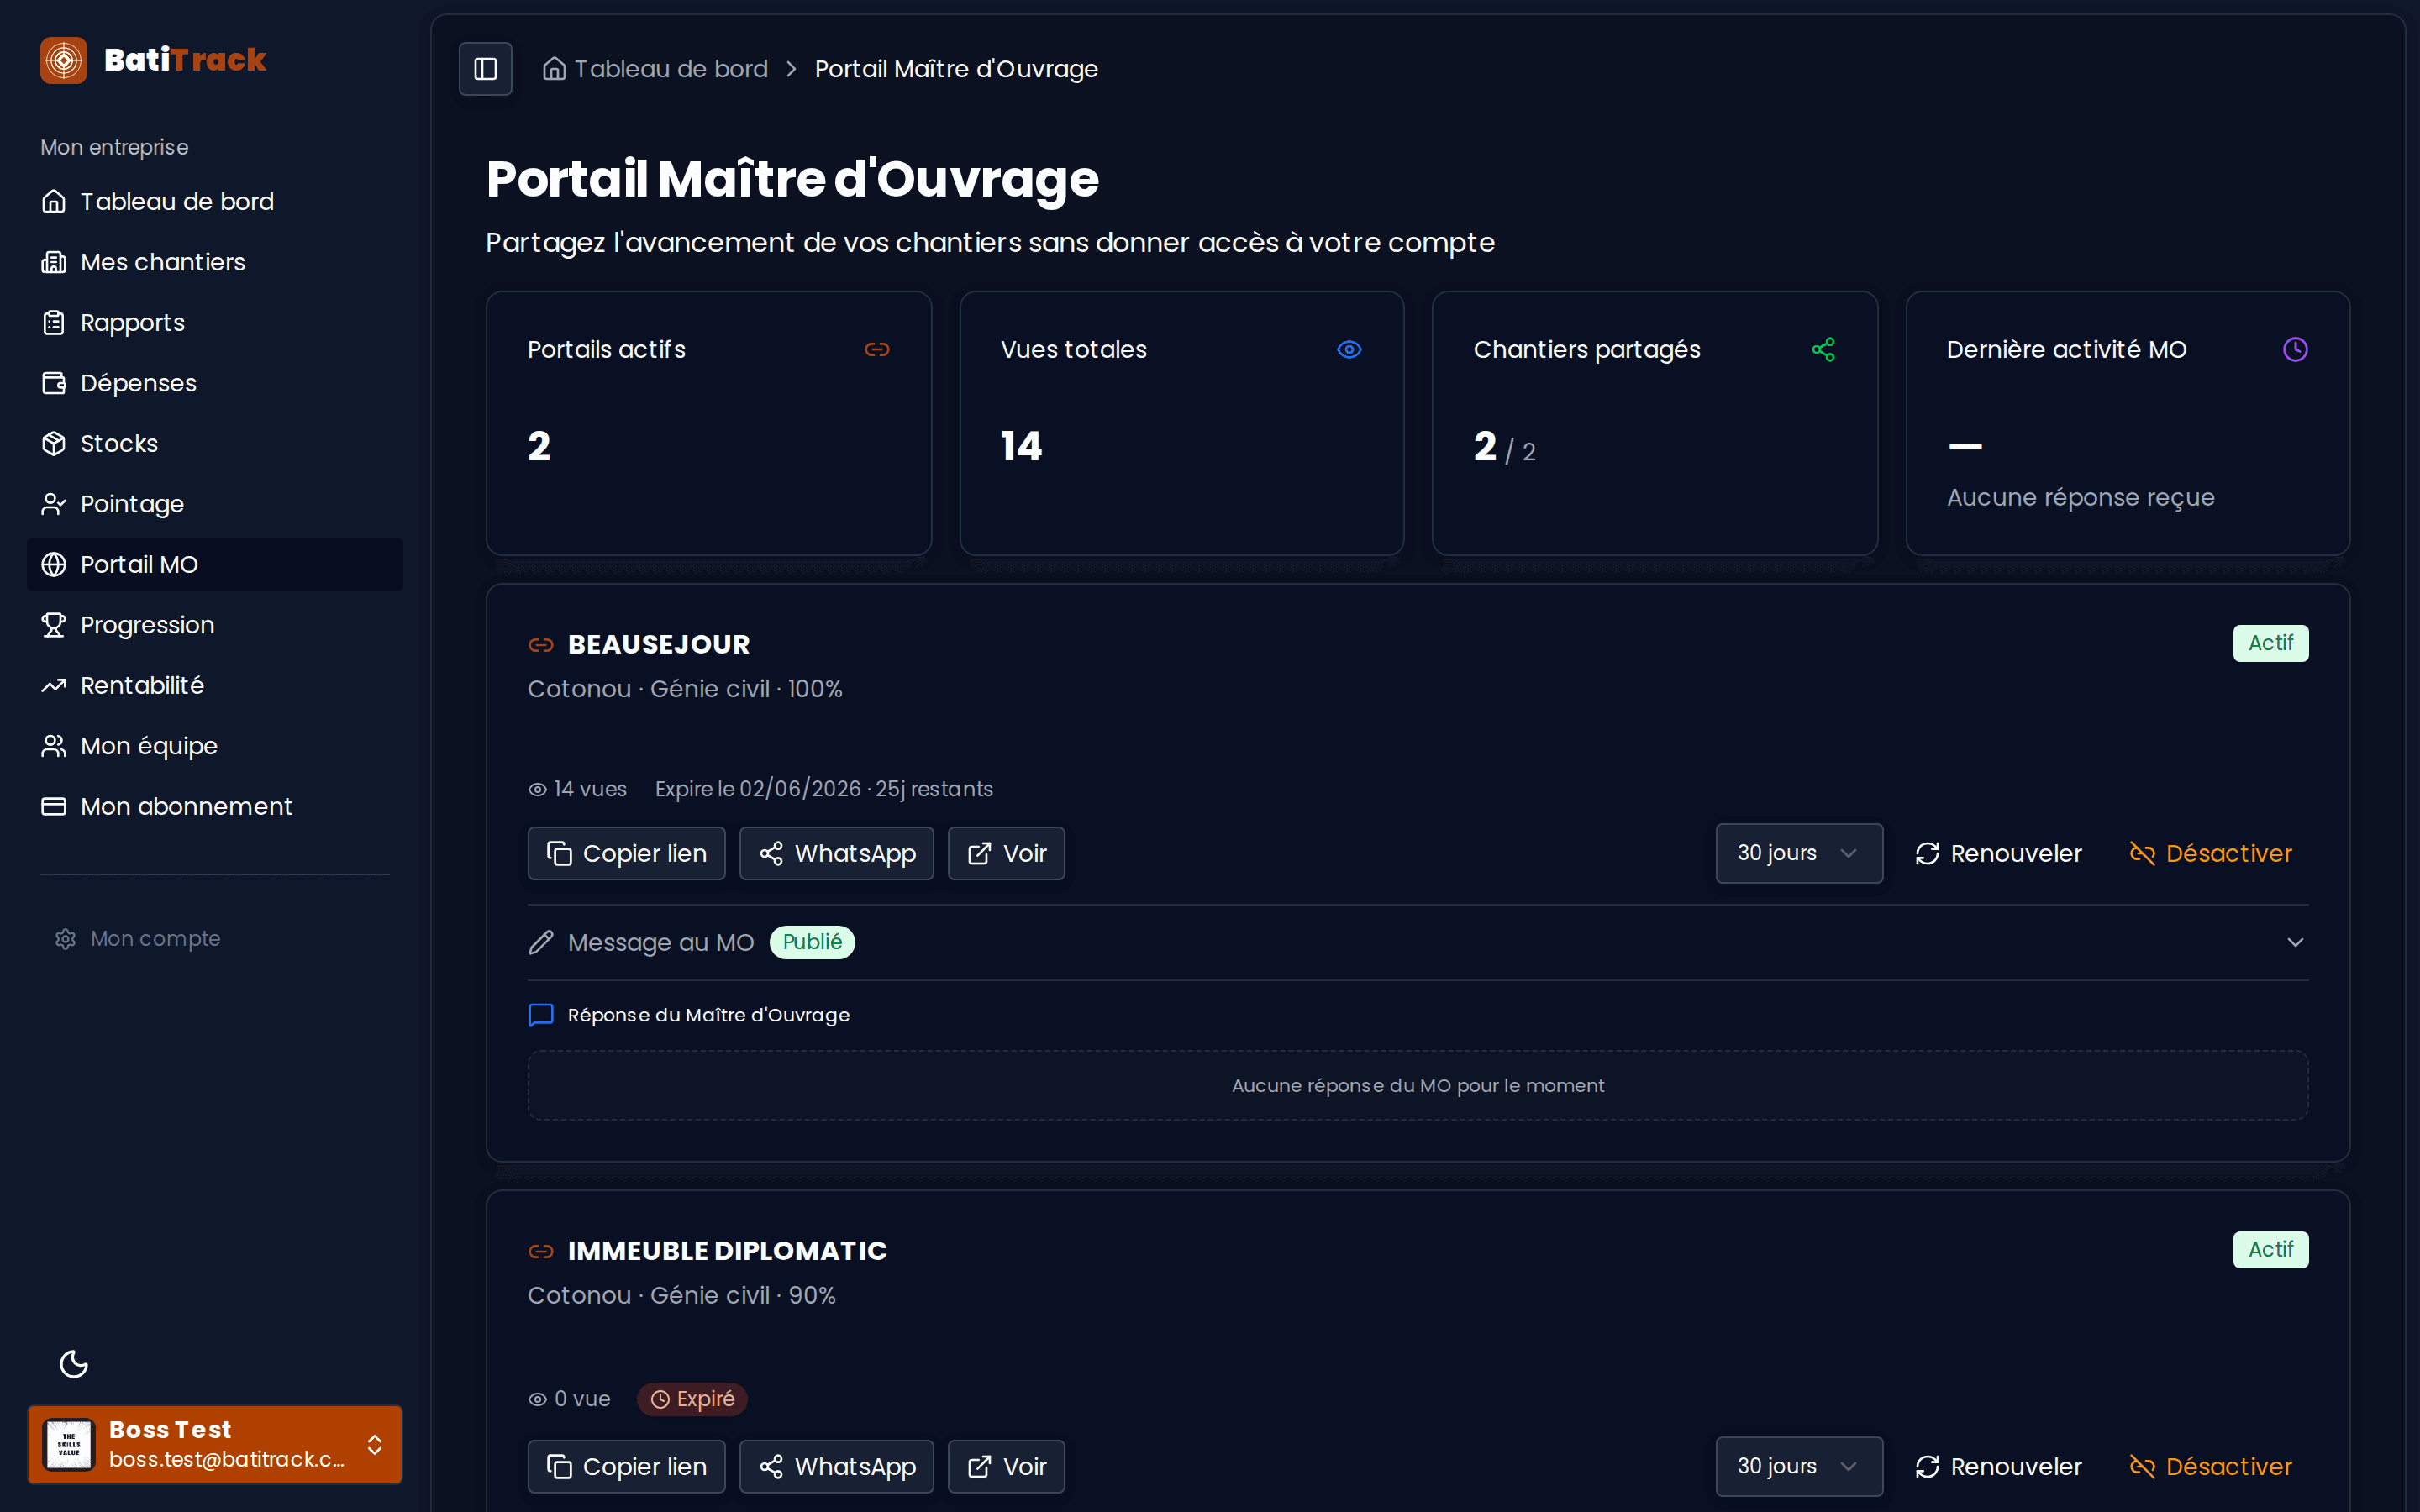This screenshot has height=1512, width=2420.
Task: Renew the IMMEUBLE DIPLOMATIC portal
Action: point(1998,1466)
